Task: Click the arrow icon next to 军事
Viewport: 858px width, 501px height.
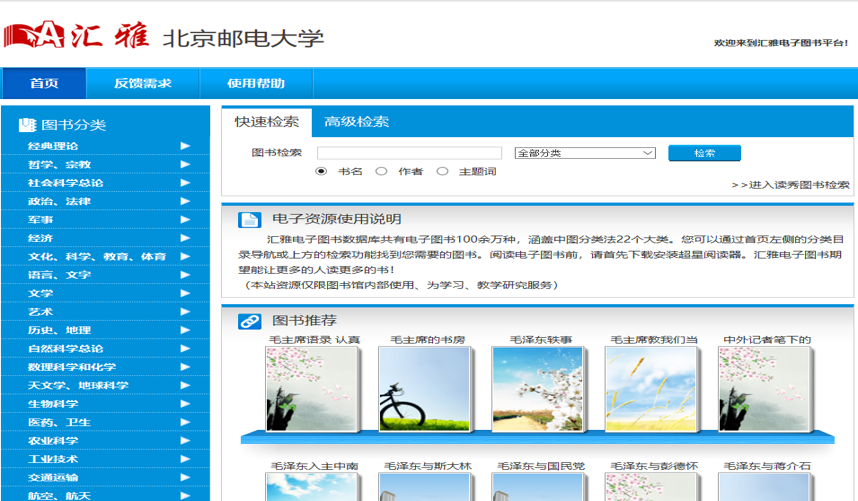Action: click(x=185, y=219)
